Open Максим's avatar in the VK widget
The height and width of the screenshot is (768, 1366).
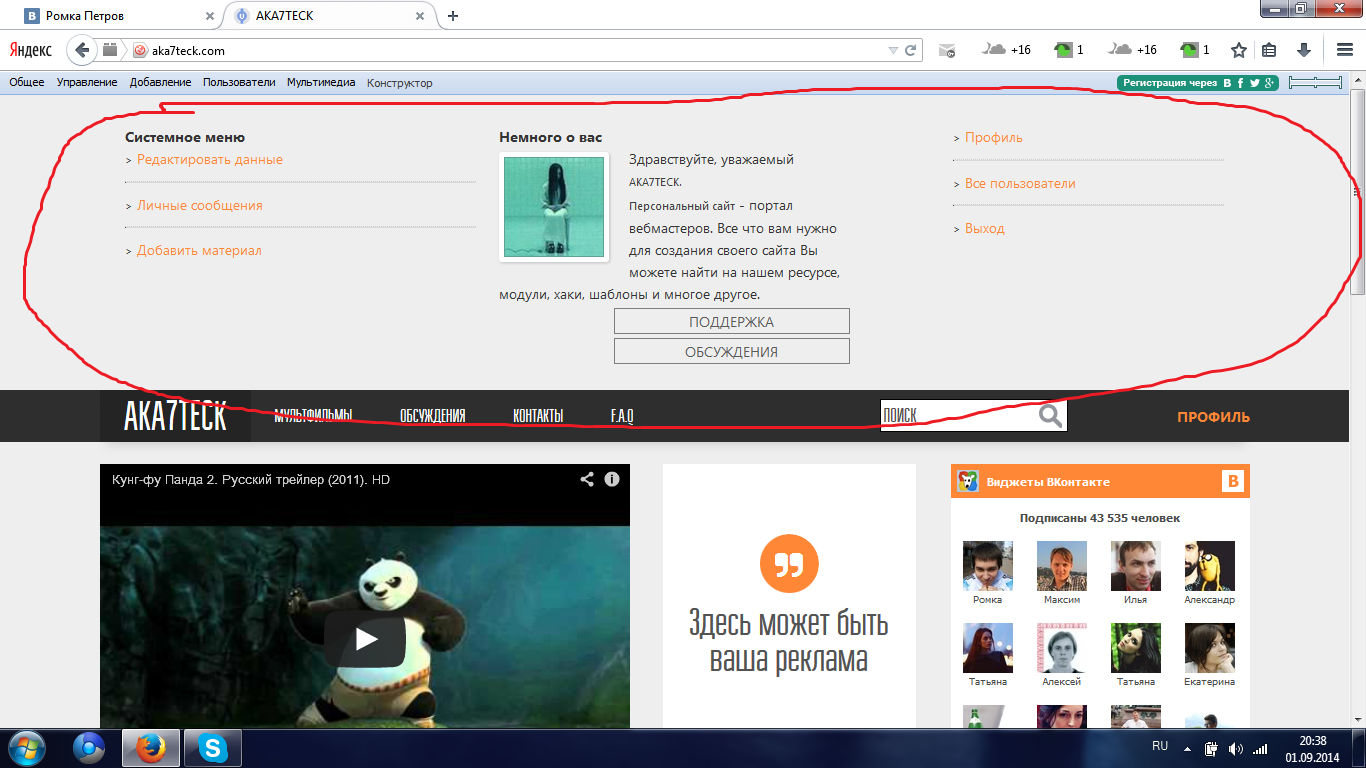[1062, 566]
